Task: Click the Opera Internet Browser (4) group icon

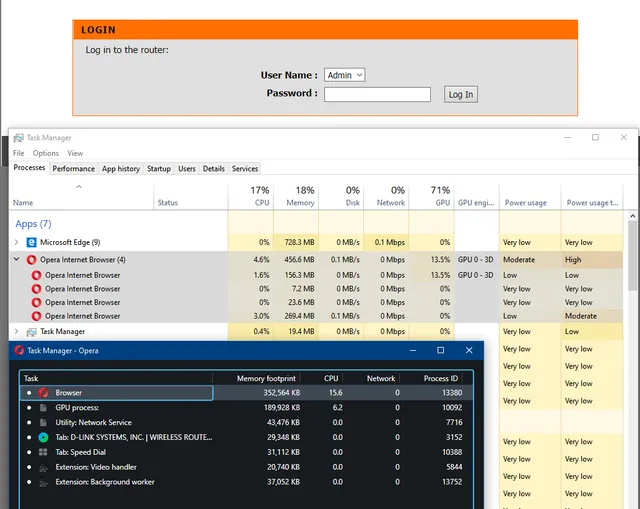Action: click(31, 260)
